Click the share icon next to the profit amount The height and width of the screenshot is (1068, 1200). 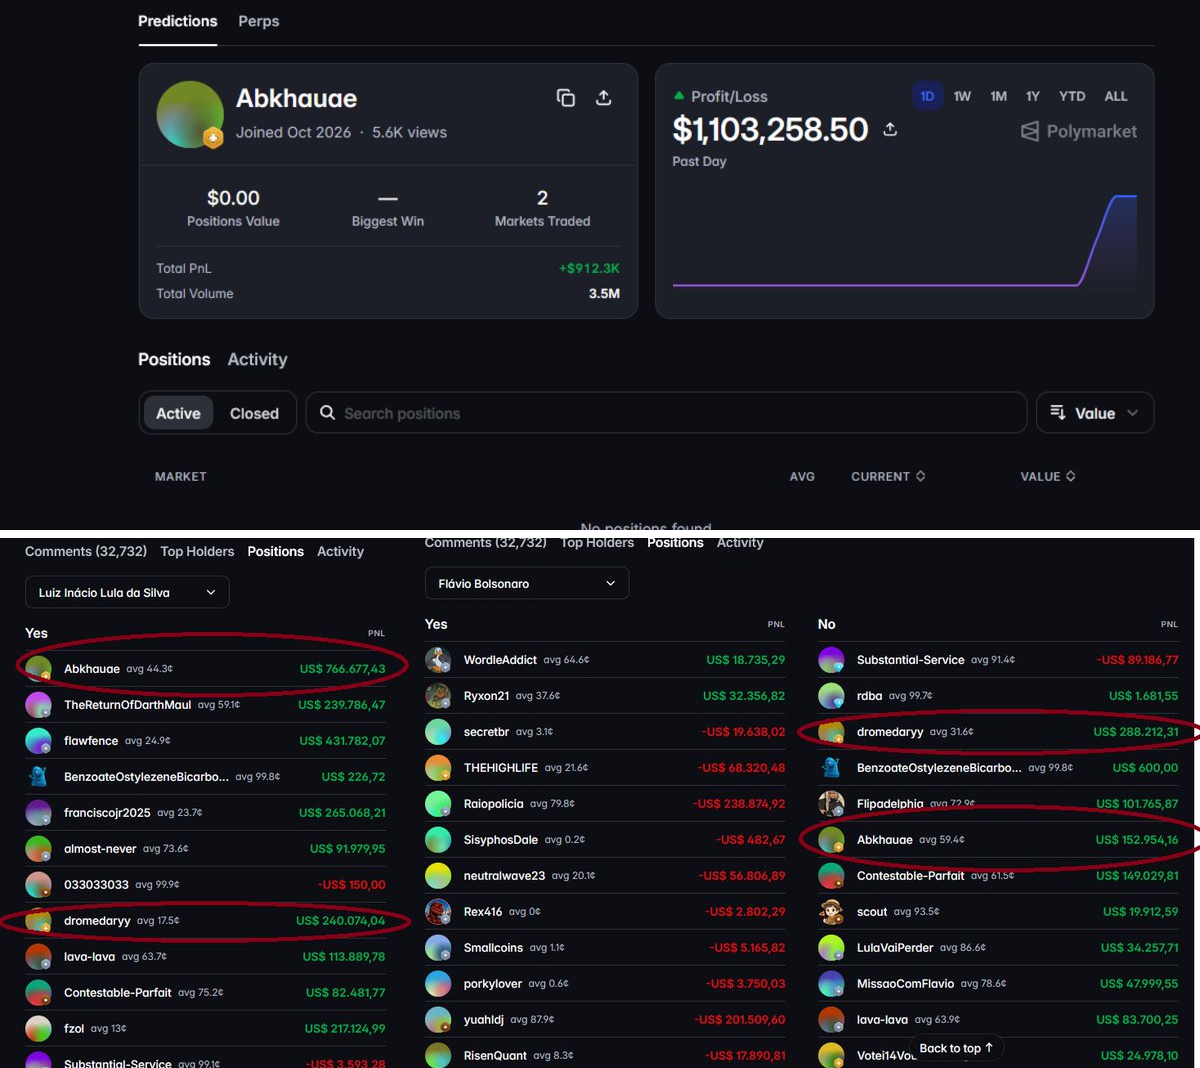pyautogui.click(x=890, y=129)
